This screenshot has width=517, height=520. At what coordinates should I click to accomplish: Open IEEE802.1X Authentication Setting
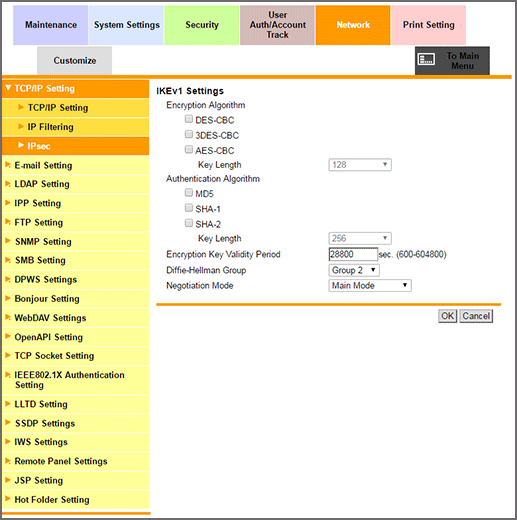75,380
